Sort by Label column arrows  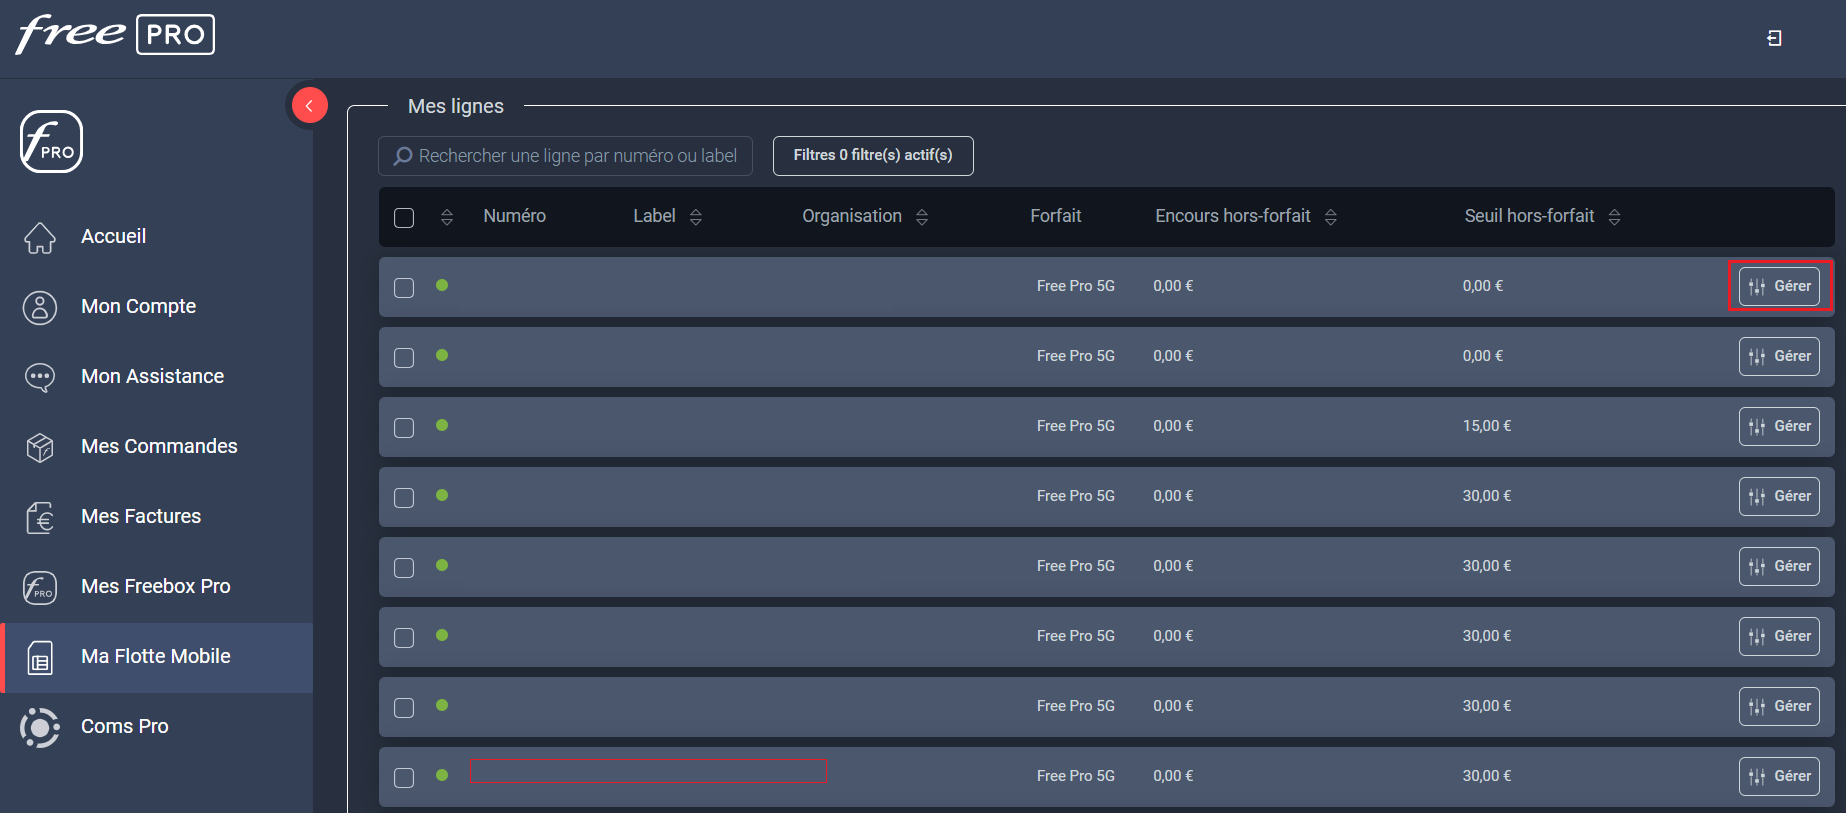pos(696,217)
